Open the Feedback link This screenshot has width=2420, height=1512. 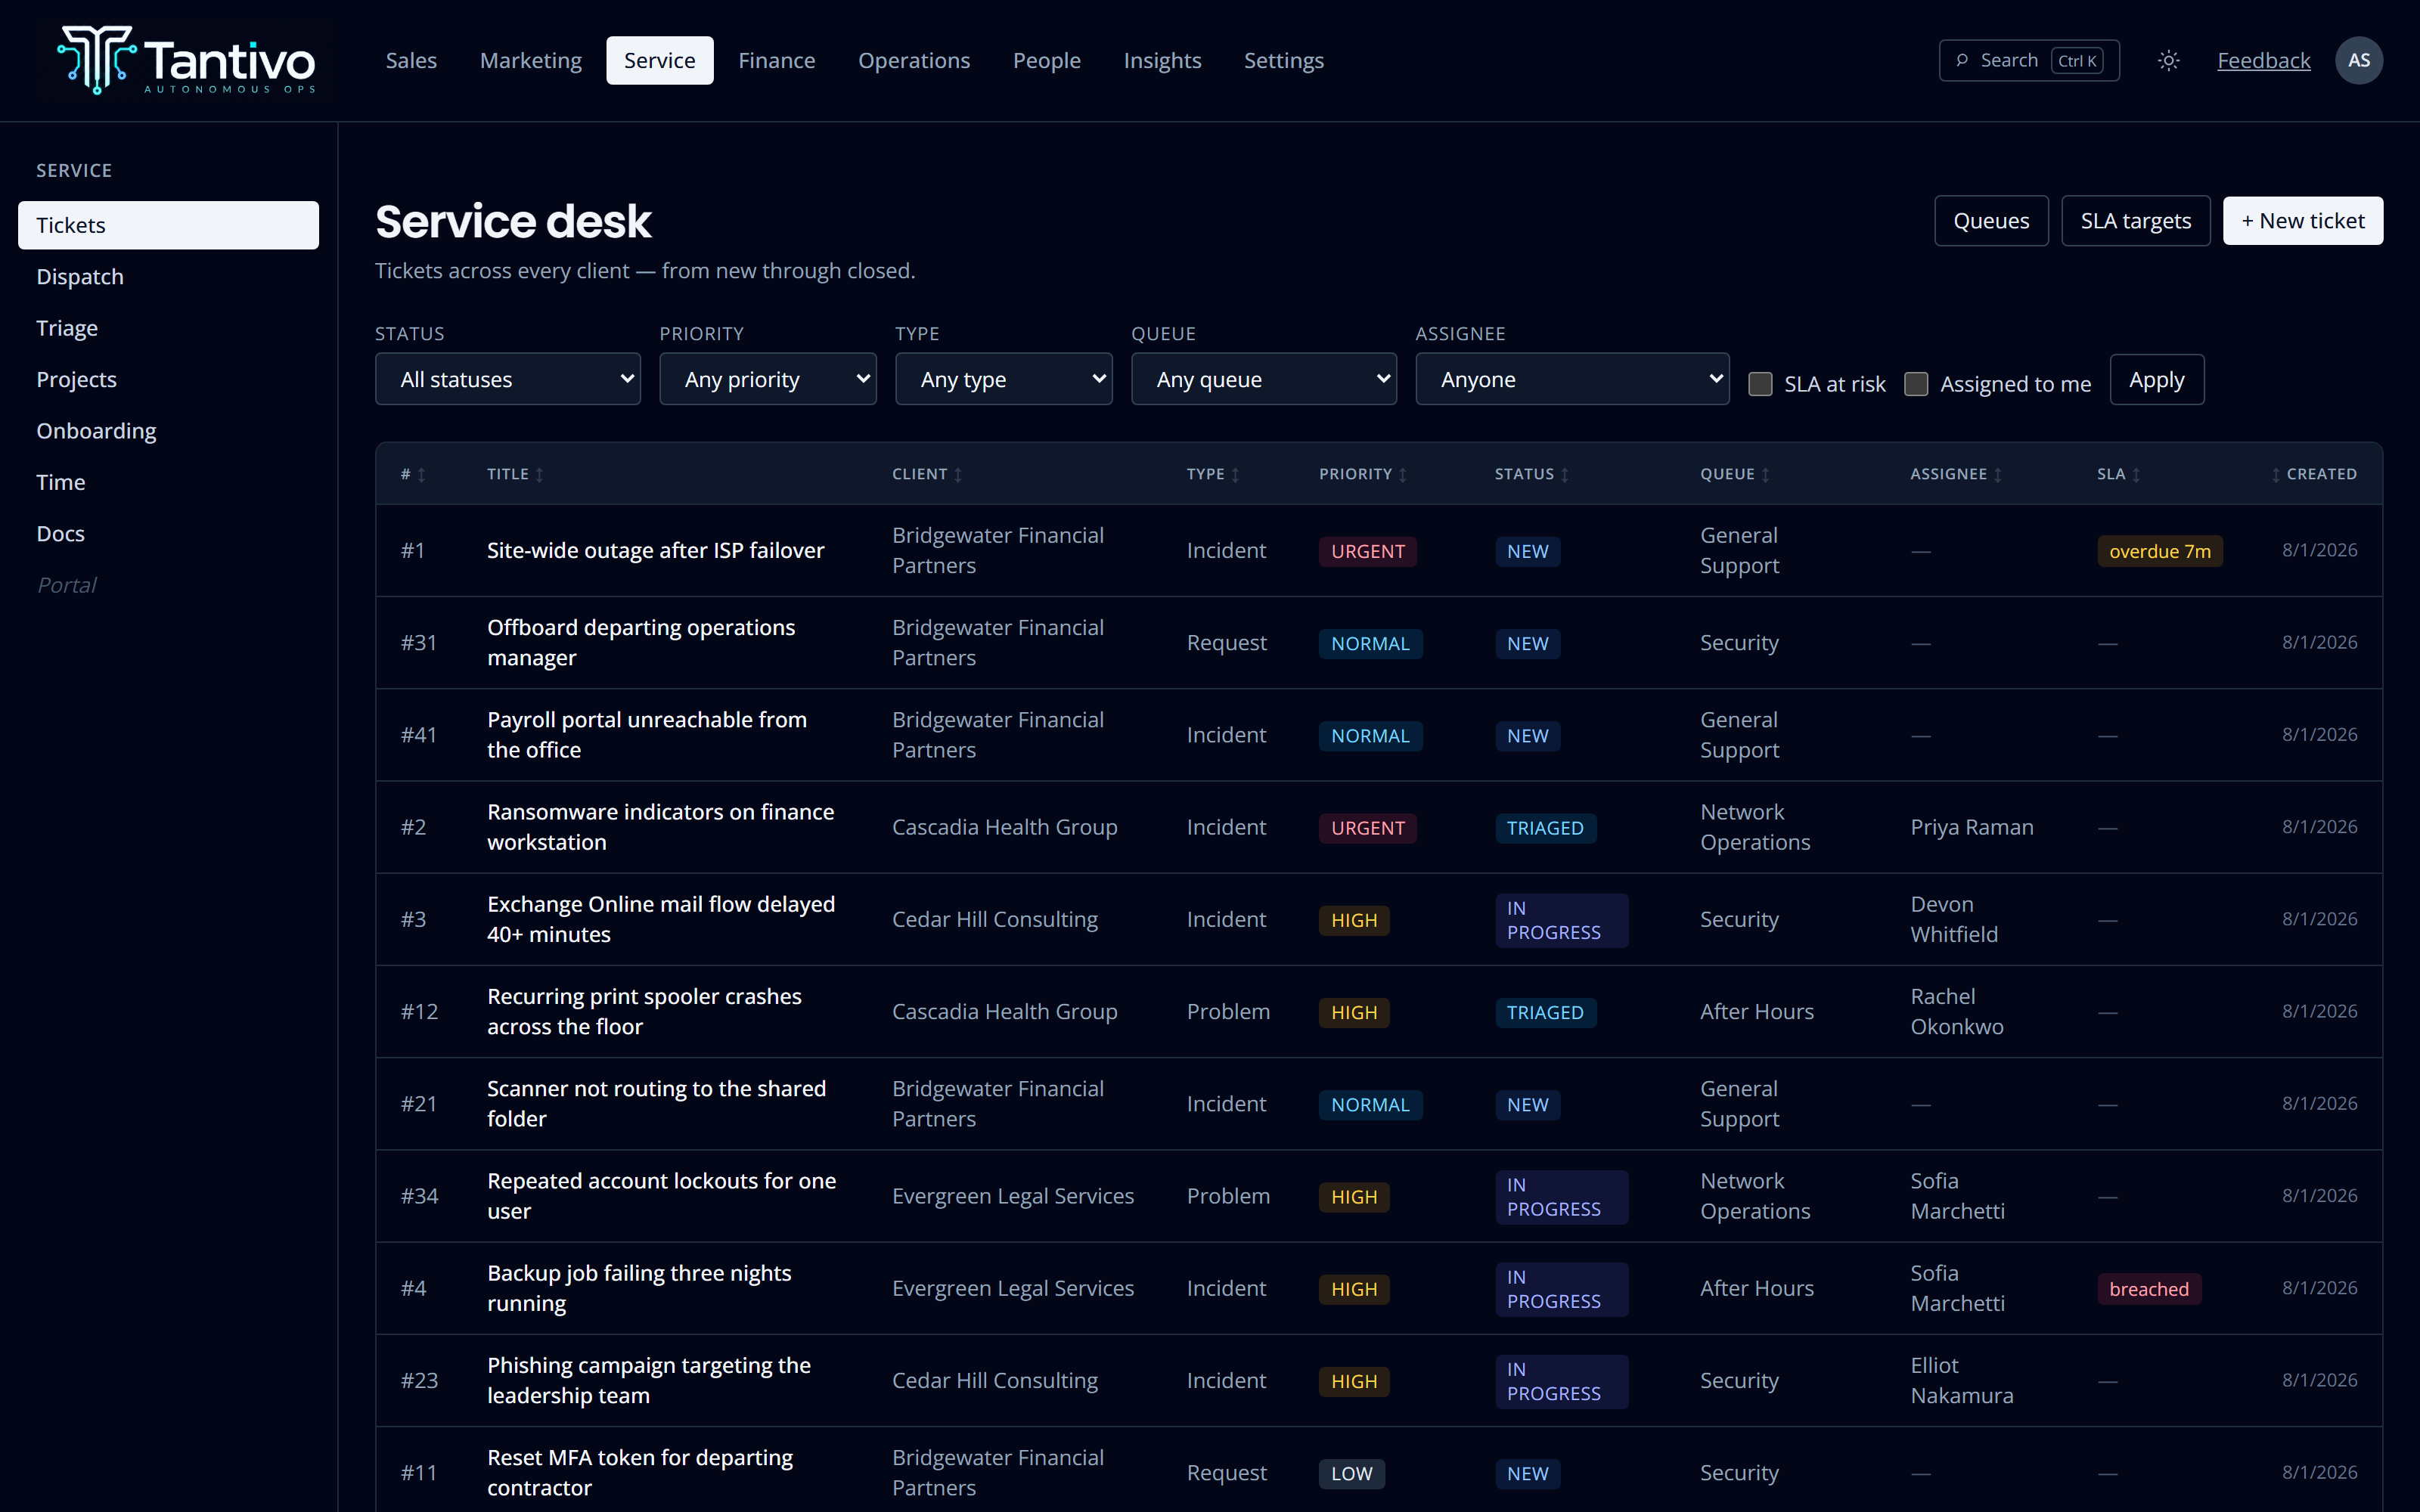click(x=2264, y=60)
